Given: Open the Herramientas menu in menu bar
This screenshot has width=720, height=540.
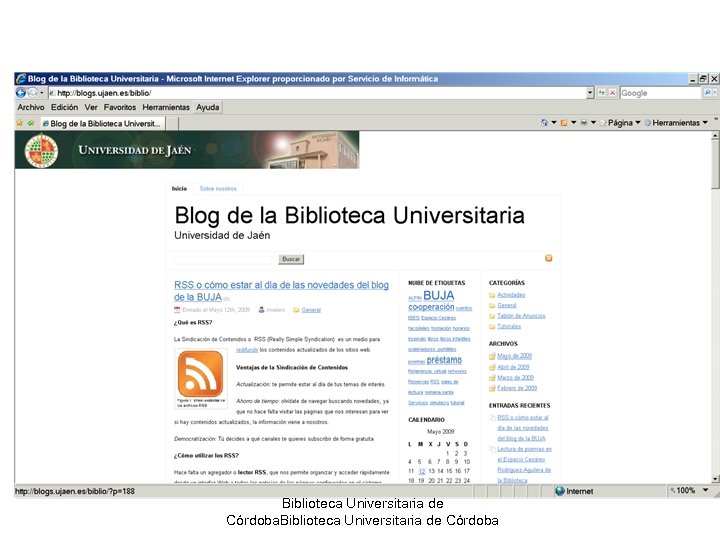Looking at the screenshot, I should [166, 107].
